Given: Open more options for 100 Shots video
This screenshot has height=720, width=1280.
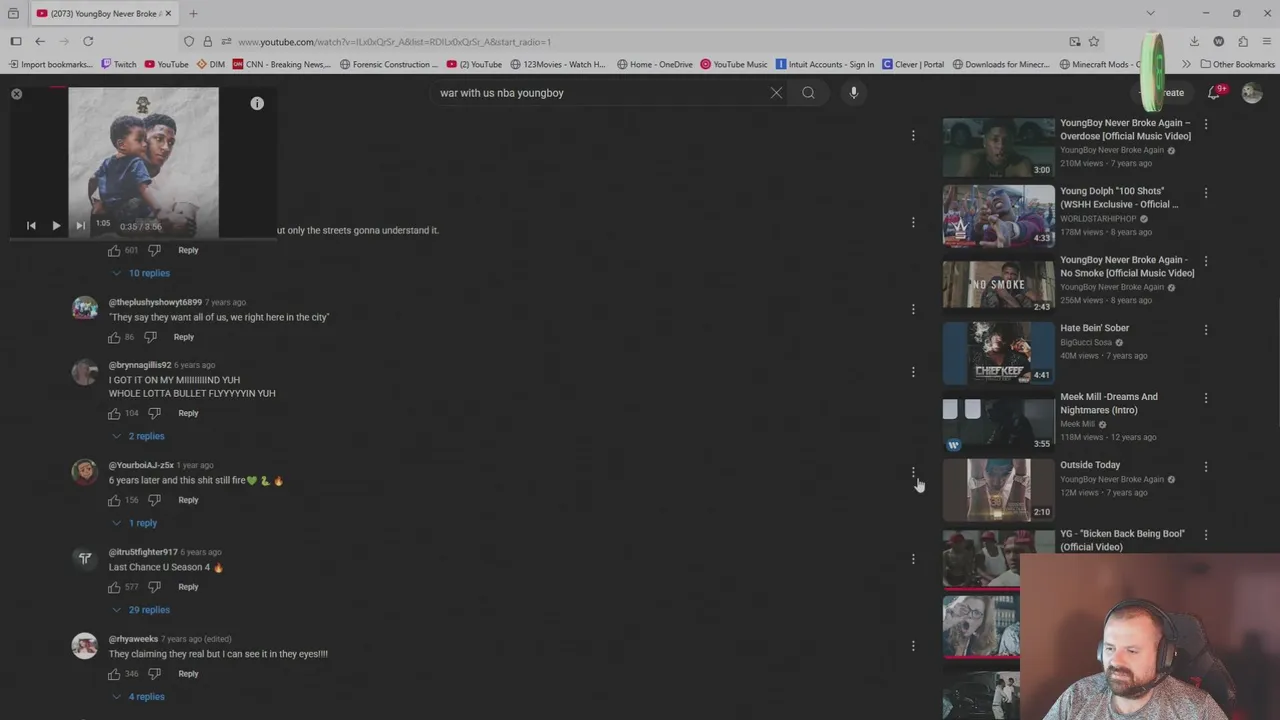Looking at the screenshot, I should [1206, 192].
